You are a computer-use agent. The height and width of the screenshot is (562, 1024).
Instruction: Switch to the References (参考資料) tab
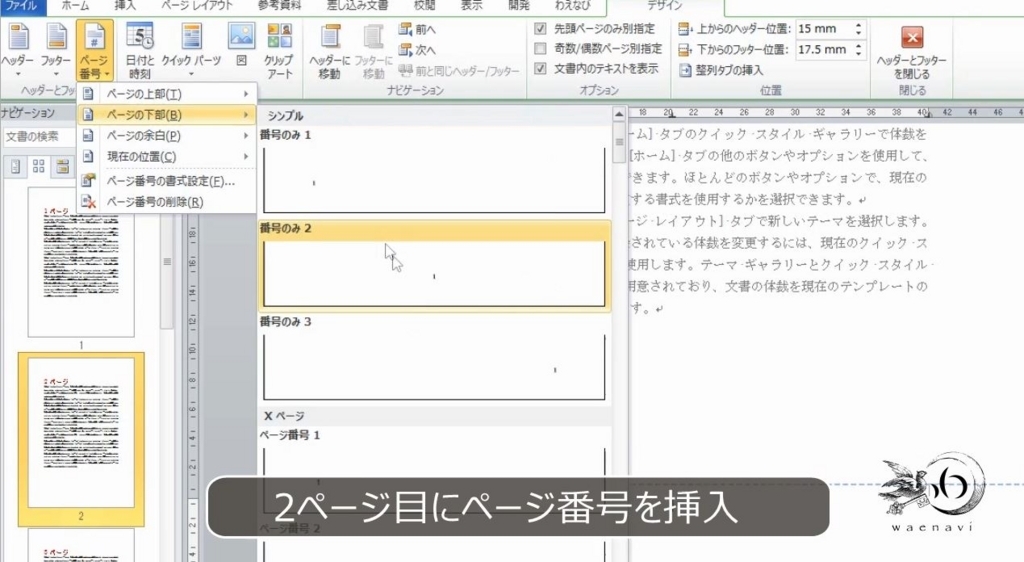click(x=280, y=6)
